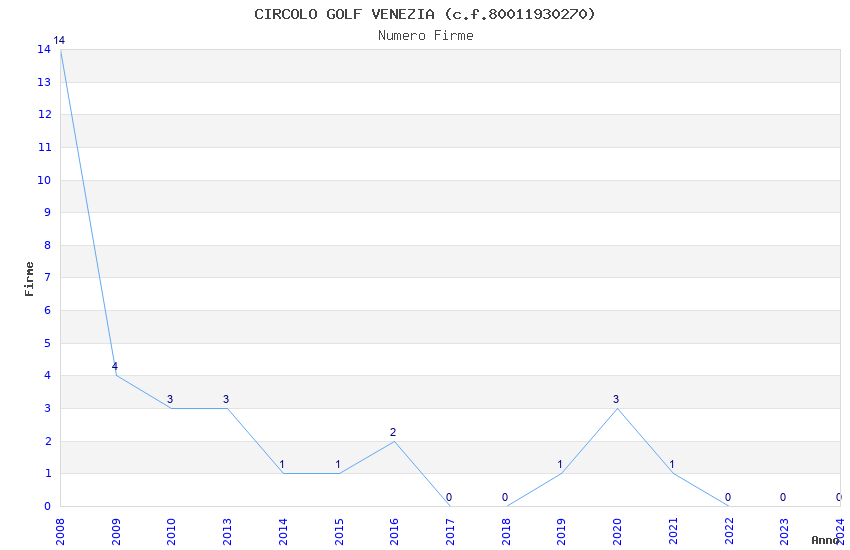The width and height of the screenshot is (850, 550).
Task: Click data point label 1 for 2014
Action: coord(282,464)
